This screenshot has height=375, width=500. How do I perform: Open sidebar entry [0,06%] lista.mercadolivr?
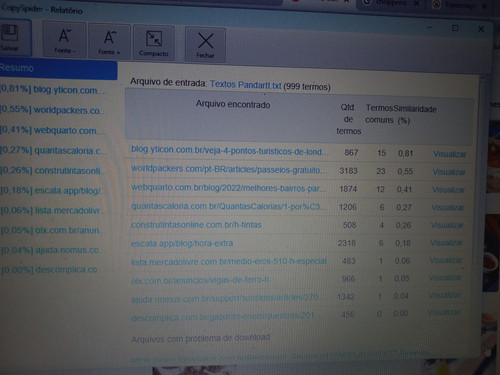point(53,210)
